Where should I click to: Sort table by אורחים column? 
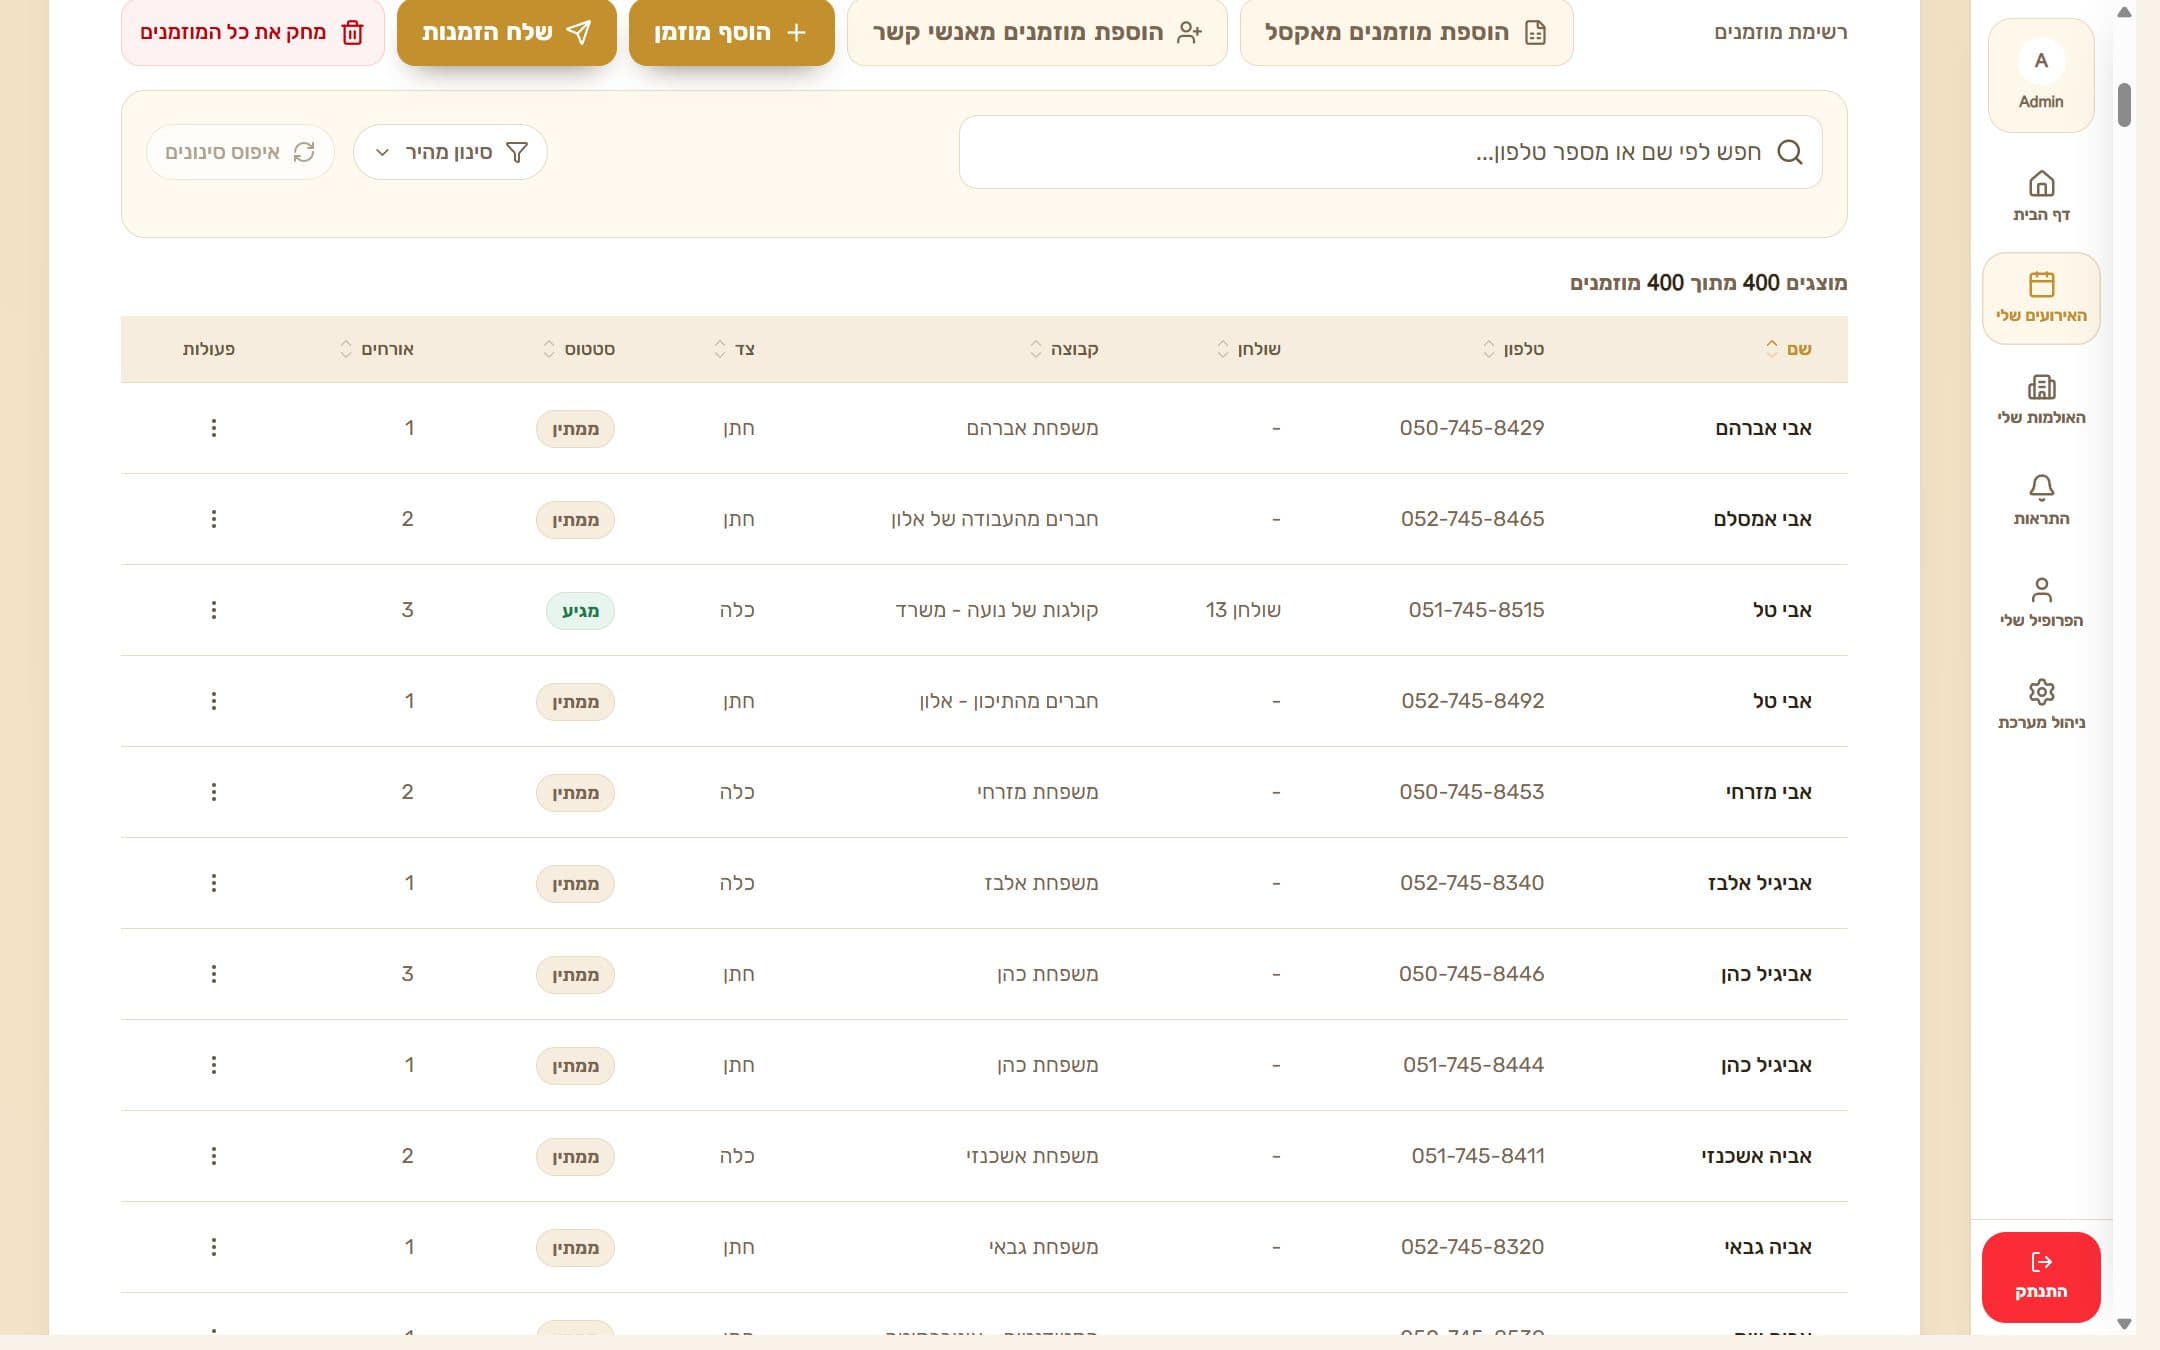(x=376, y=348)
